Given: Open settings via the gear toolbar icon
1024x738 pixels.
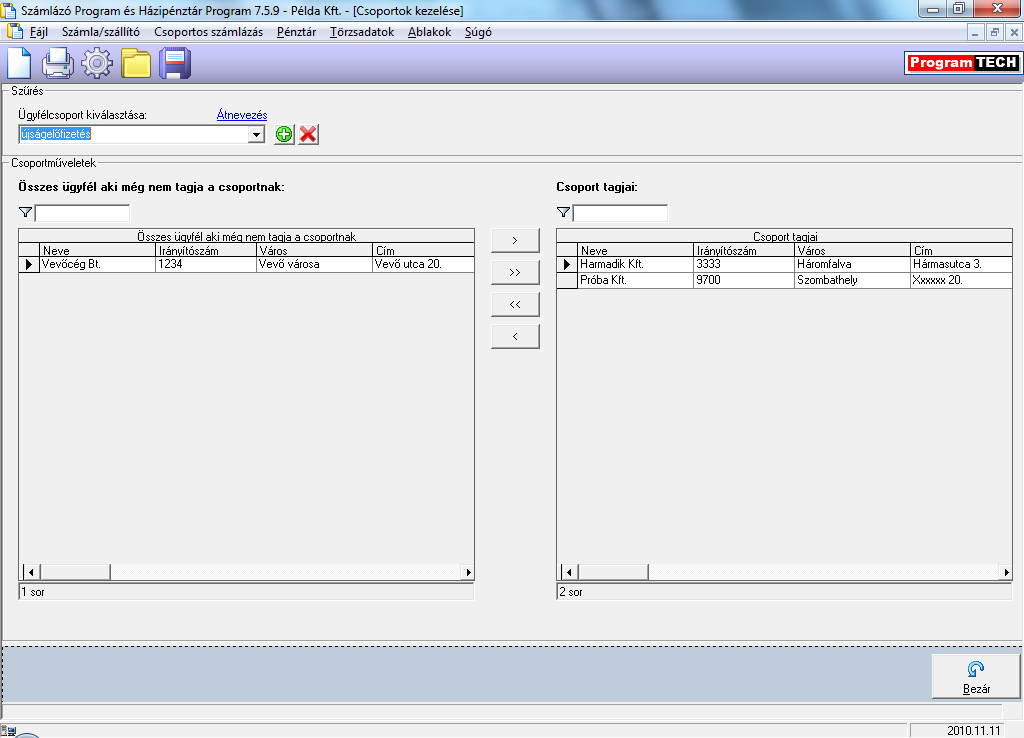Looking at the screenshot, I should click(x=97, y=64).
